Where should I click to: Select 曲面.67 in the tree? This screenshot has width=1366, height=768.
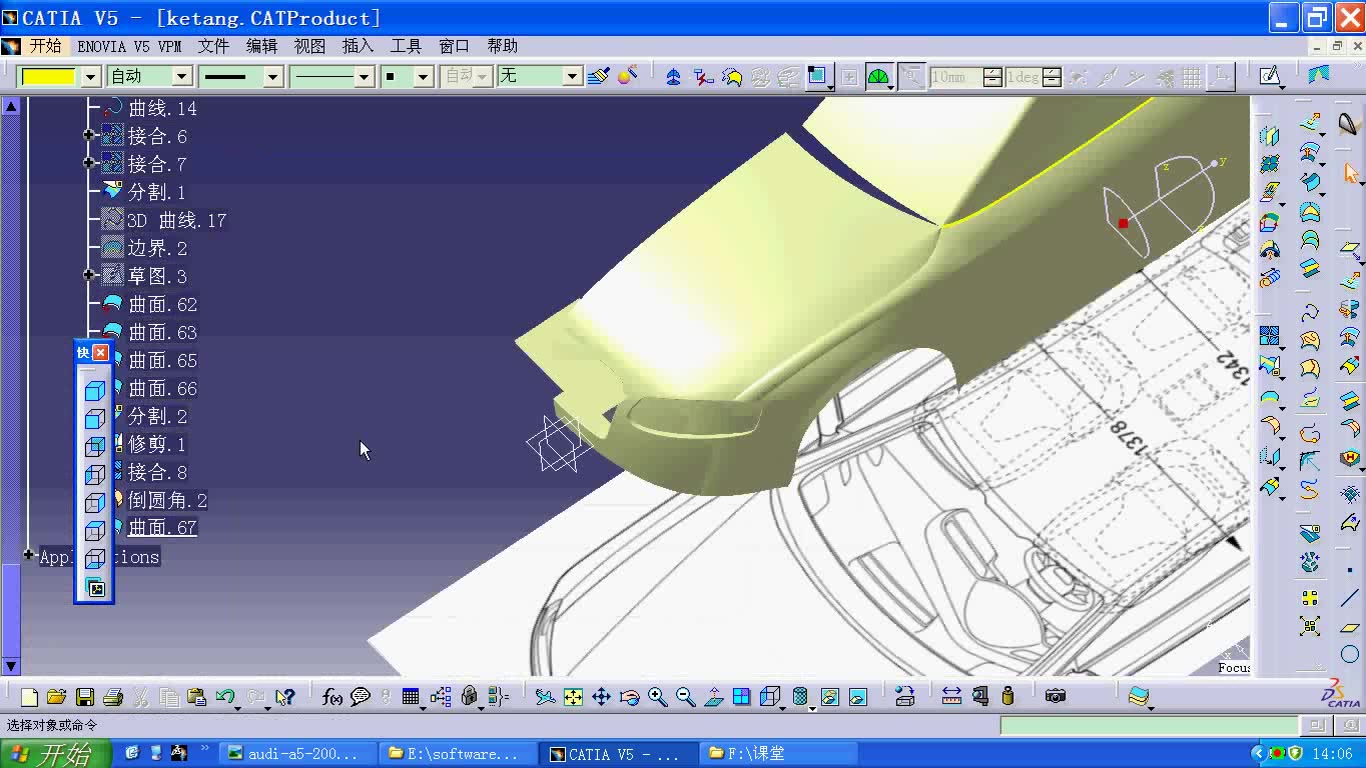tap(162, 527)
